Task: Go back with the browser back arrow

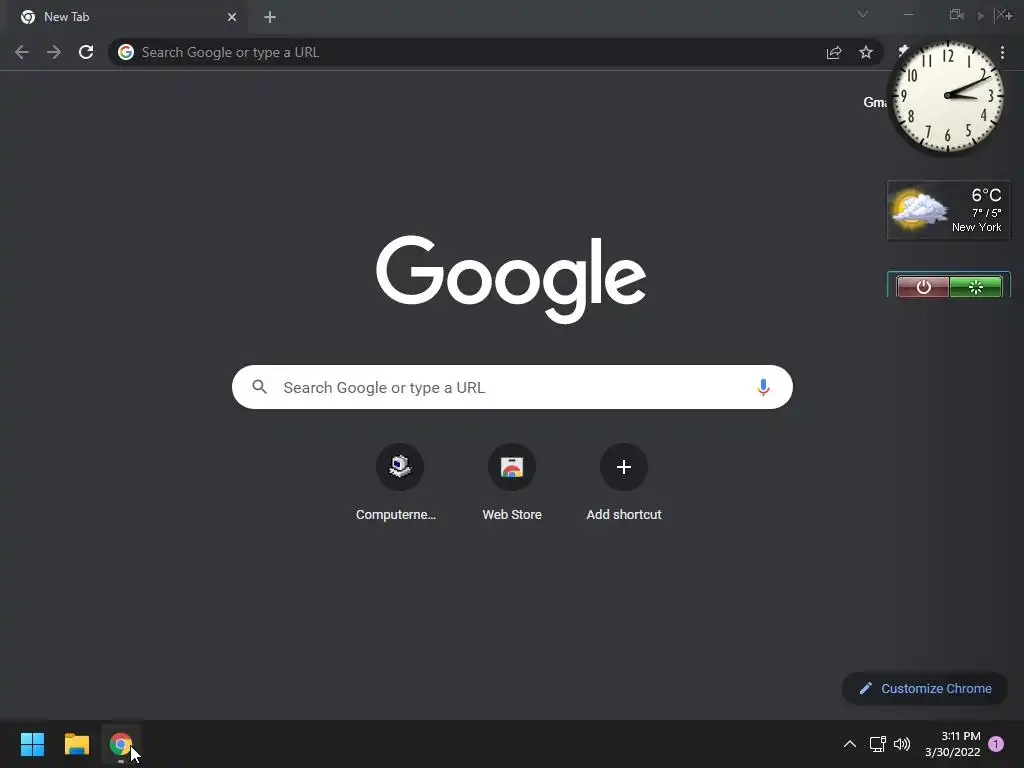Action: (x=22, y=52)
